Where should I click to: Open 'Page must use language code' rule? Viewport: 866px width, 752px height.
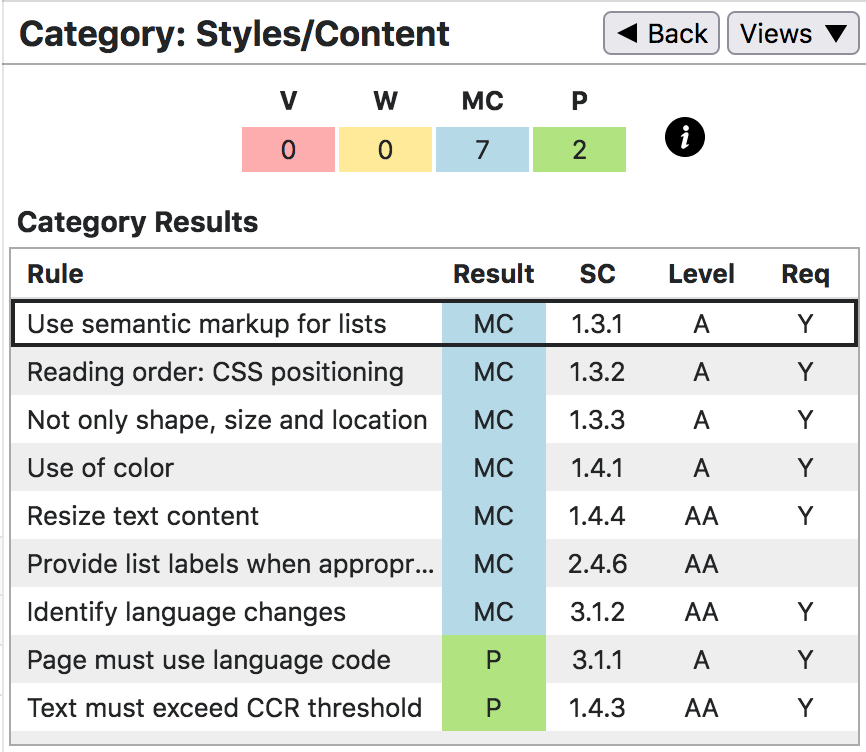click(x=208, y=660)
